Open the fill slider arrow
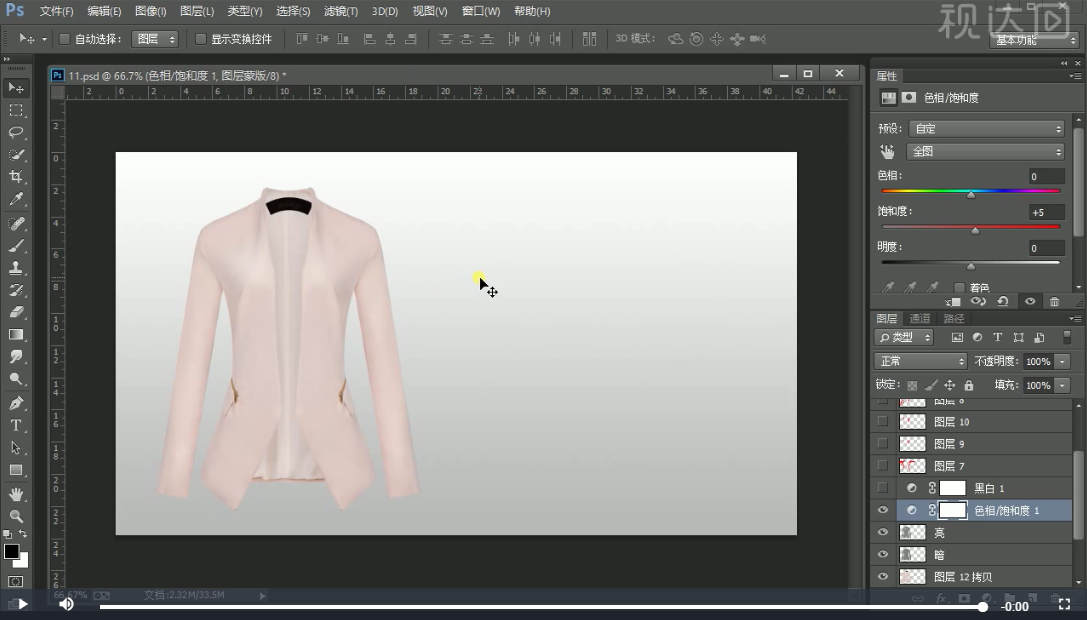The image size is (1087, 620). pos(1062,385)
